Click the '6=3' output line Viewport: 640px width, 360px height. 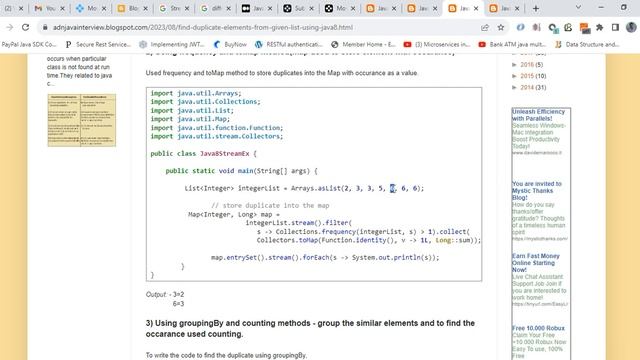coord(178,304)
